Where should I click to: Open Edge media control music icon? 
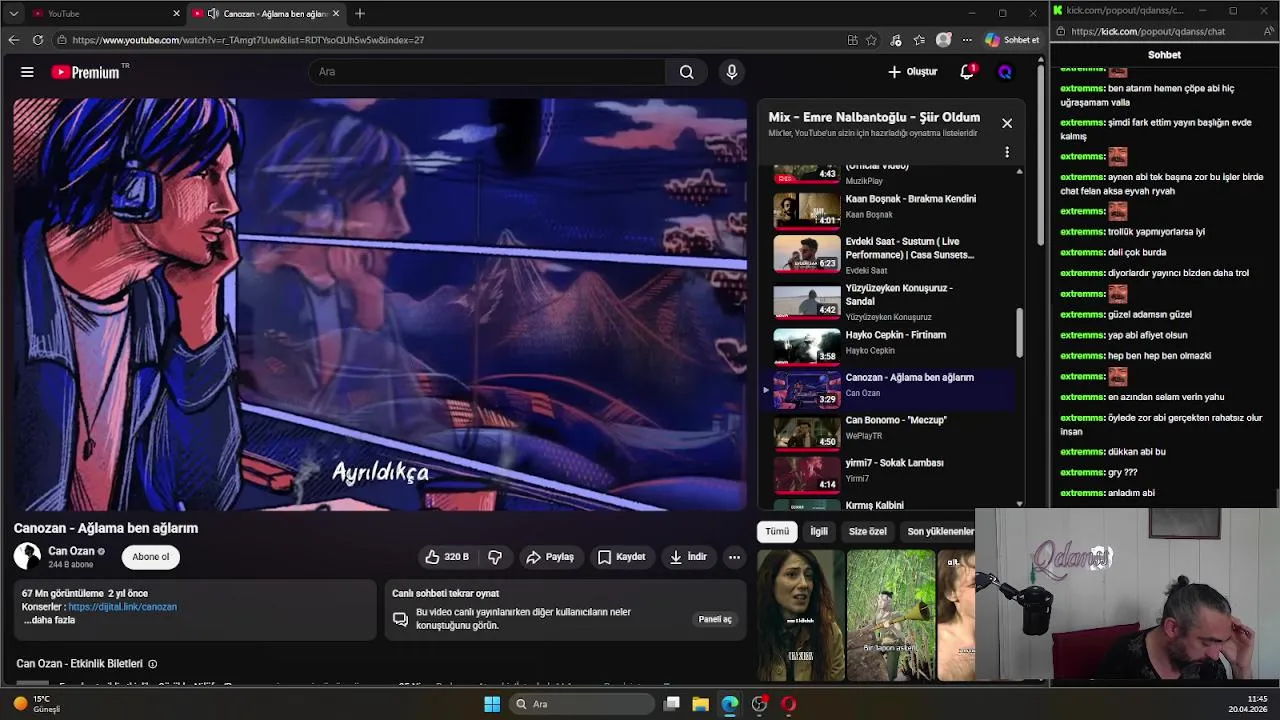click(x=896, y=40)
